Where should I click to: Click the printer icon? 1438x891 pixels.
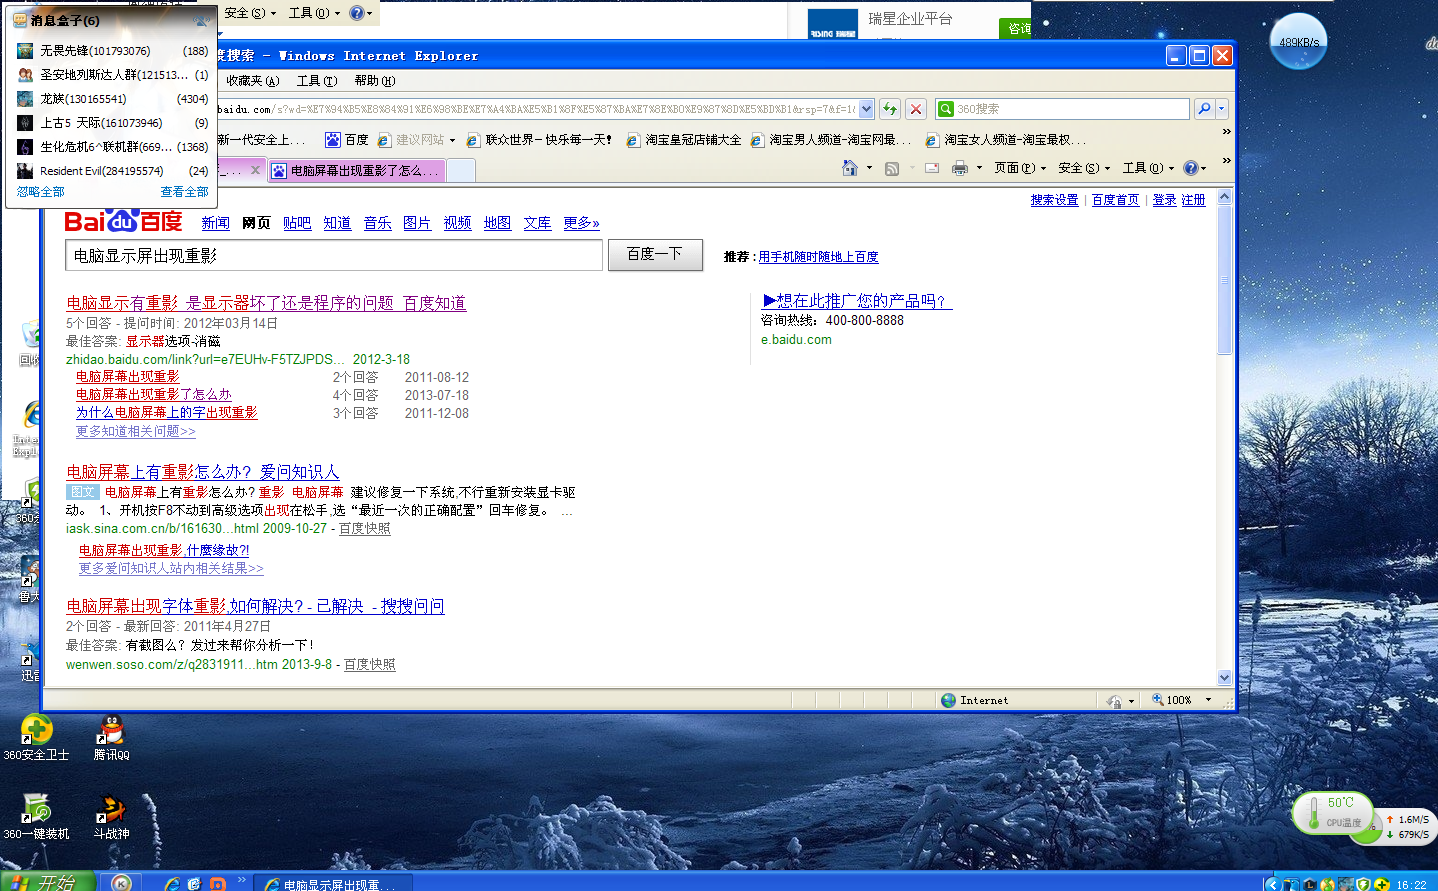tap(960, 168)
